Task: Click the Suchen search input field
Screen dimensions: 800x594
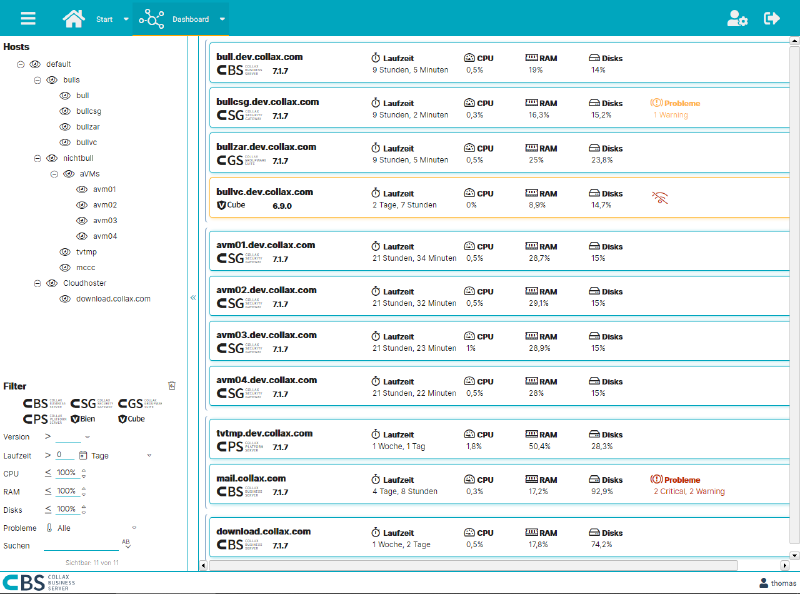Action: coord(80,544)
